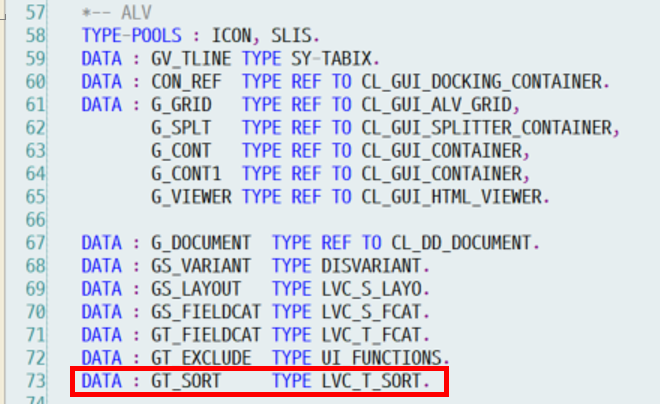
Task: Select the G_SPLT variable
Action: tap(181, 128)
